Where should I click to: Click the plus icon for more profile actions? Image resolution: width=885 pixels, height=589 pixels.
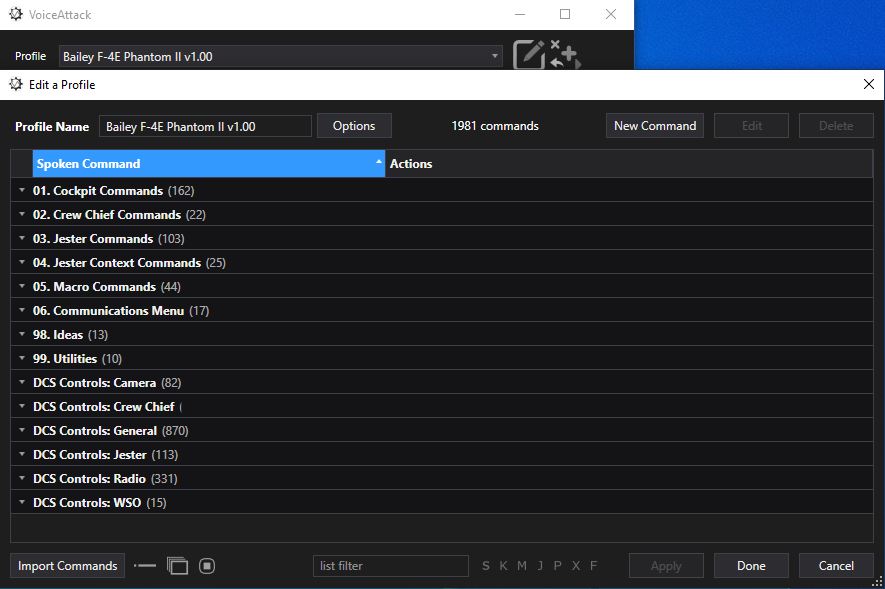(565, 54)
